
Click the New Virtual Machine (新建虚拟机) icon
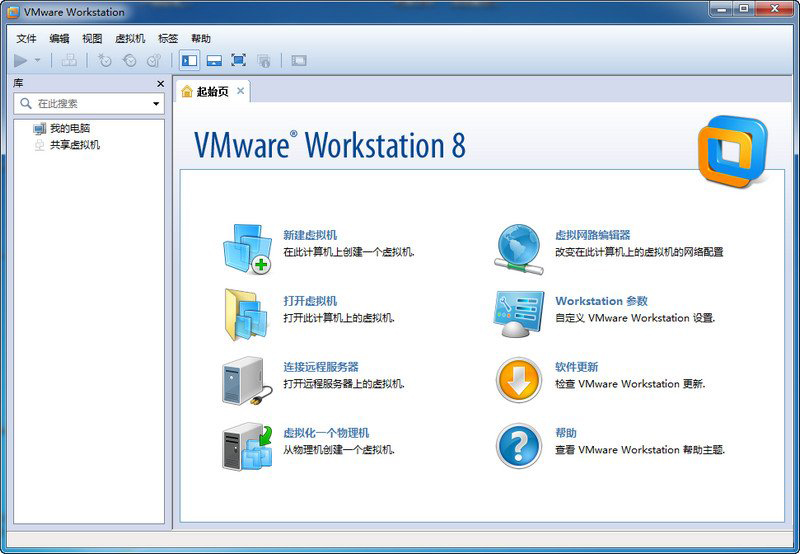point(247,249)
